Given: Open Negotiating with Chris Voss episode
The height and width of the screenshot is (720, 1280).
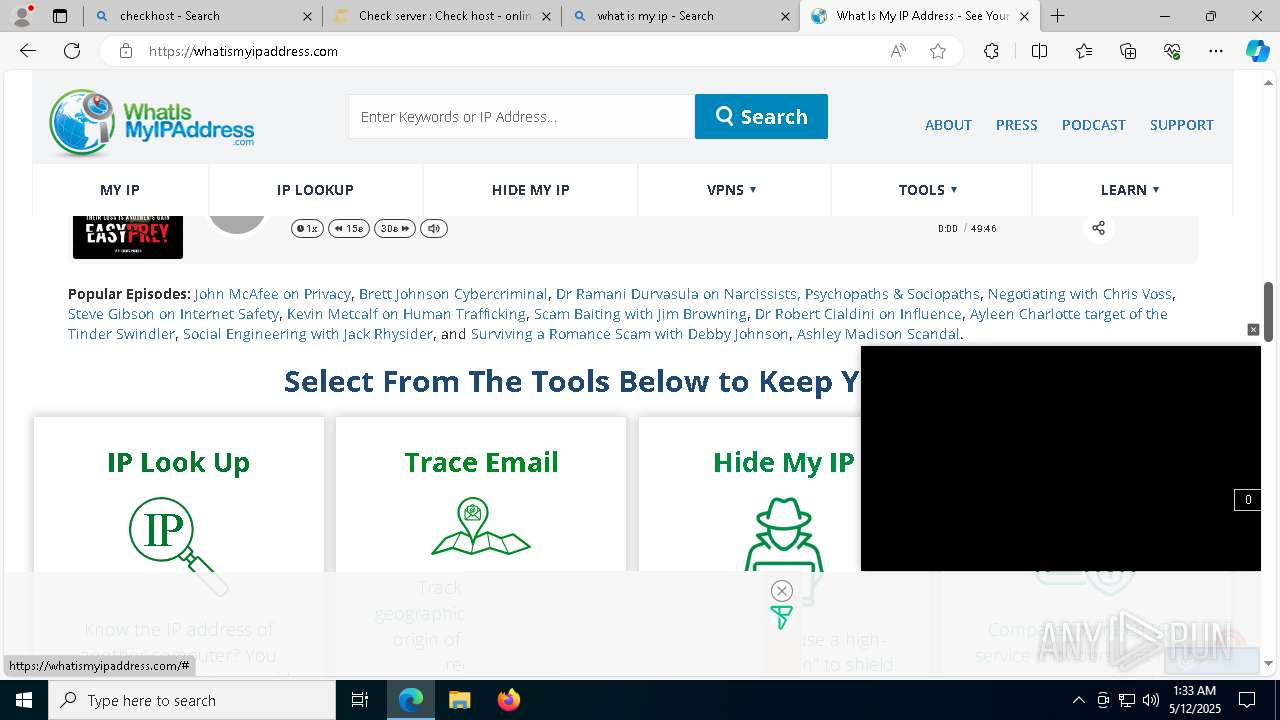Looking at the screenshot, I should click(1079, 294).
